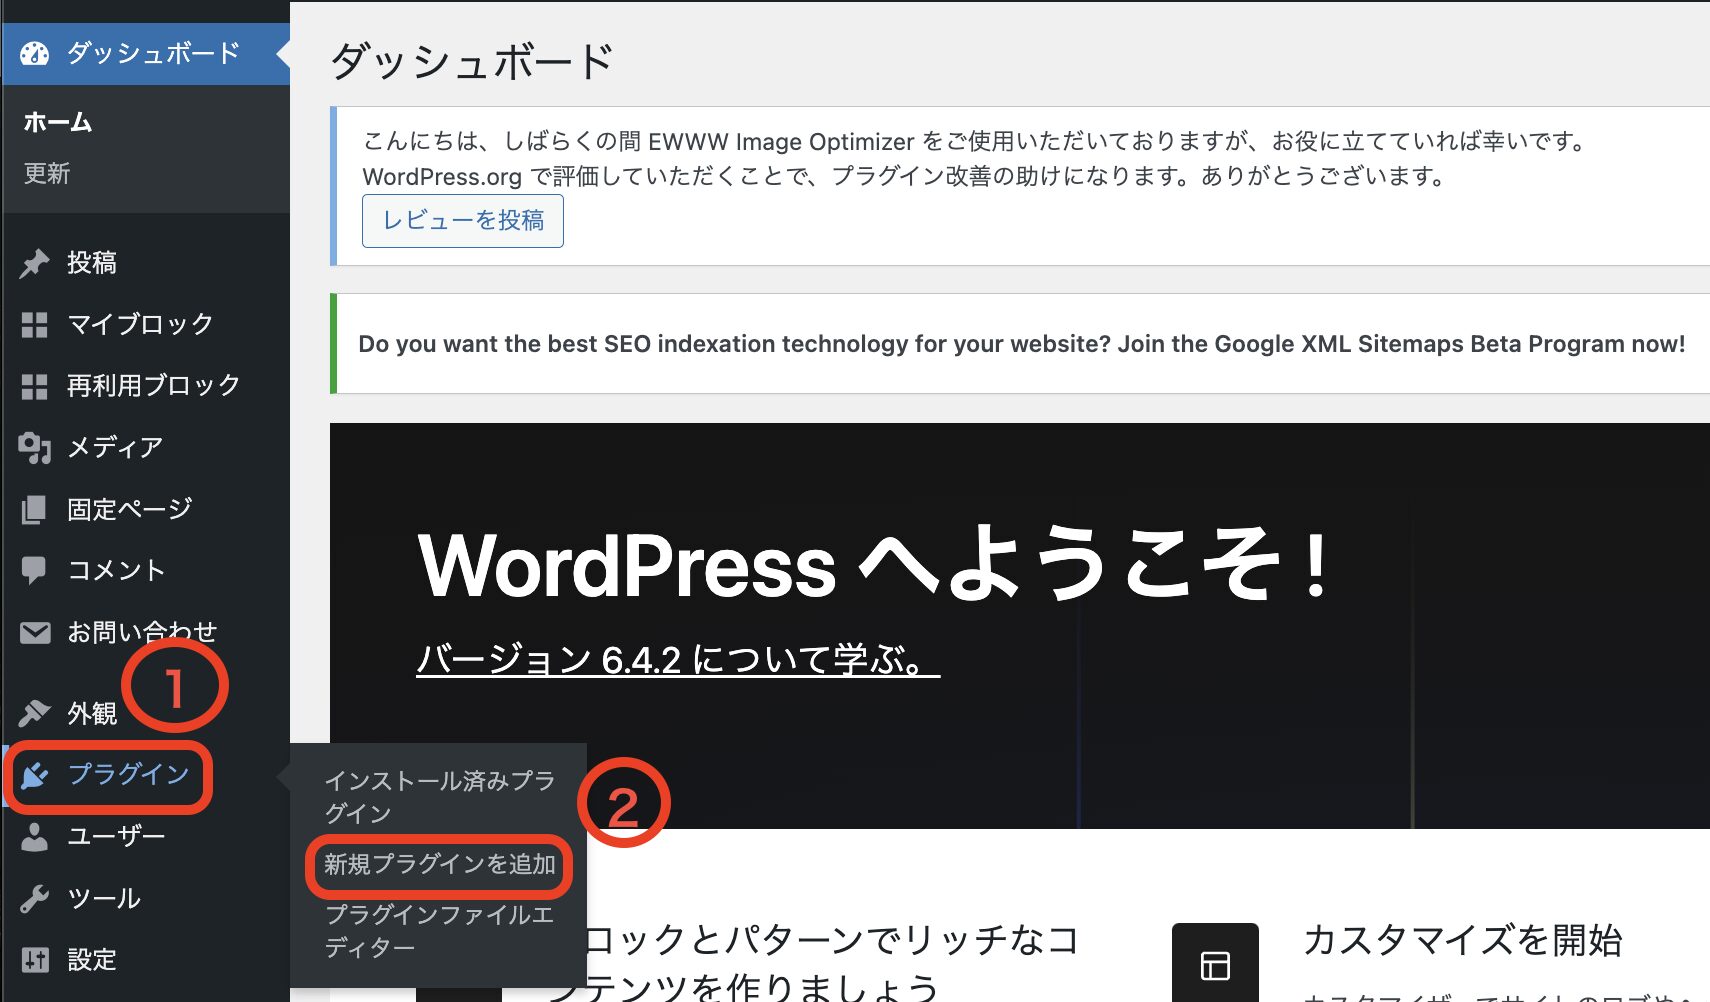Choose プラグインファイルエディター from the flyout
The image size is (1710, 1002).
[x=439, y=931]
